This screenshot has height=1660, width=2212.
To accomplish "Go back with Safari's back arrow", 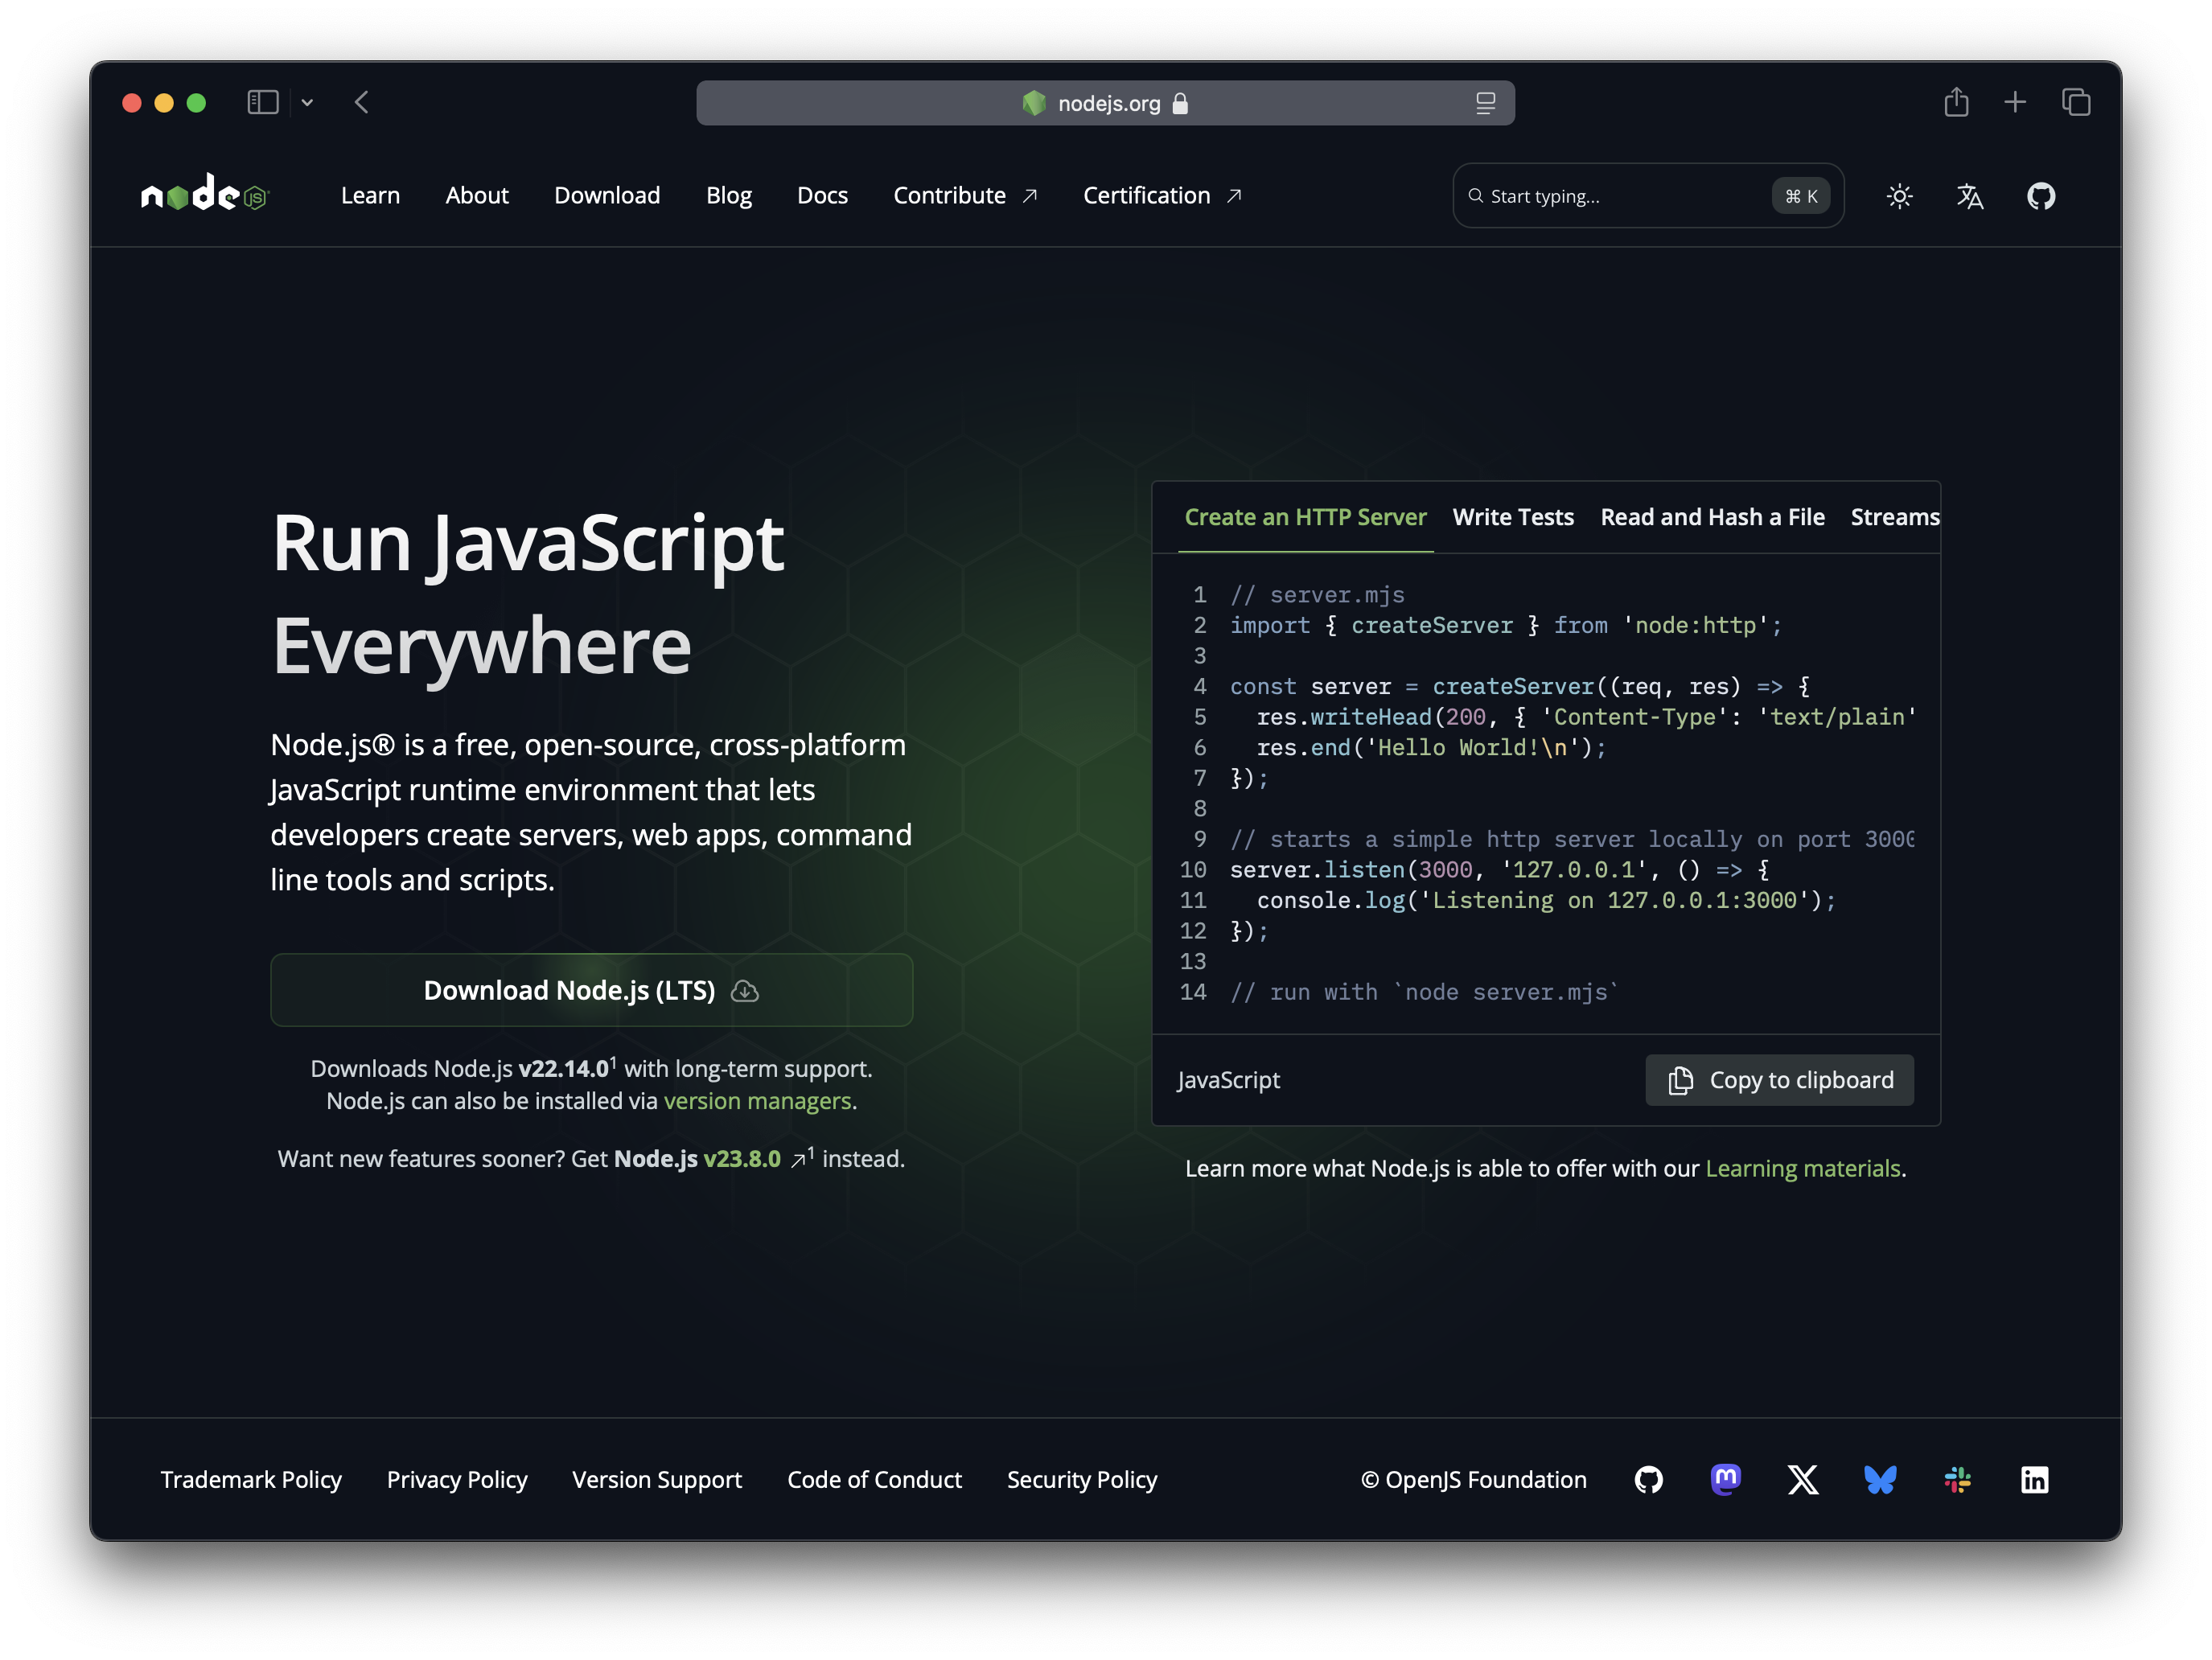I will pyautogui.click(x=362, y=102).
